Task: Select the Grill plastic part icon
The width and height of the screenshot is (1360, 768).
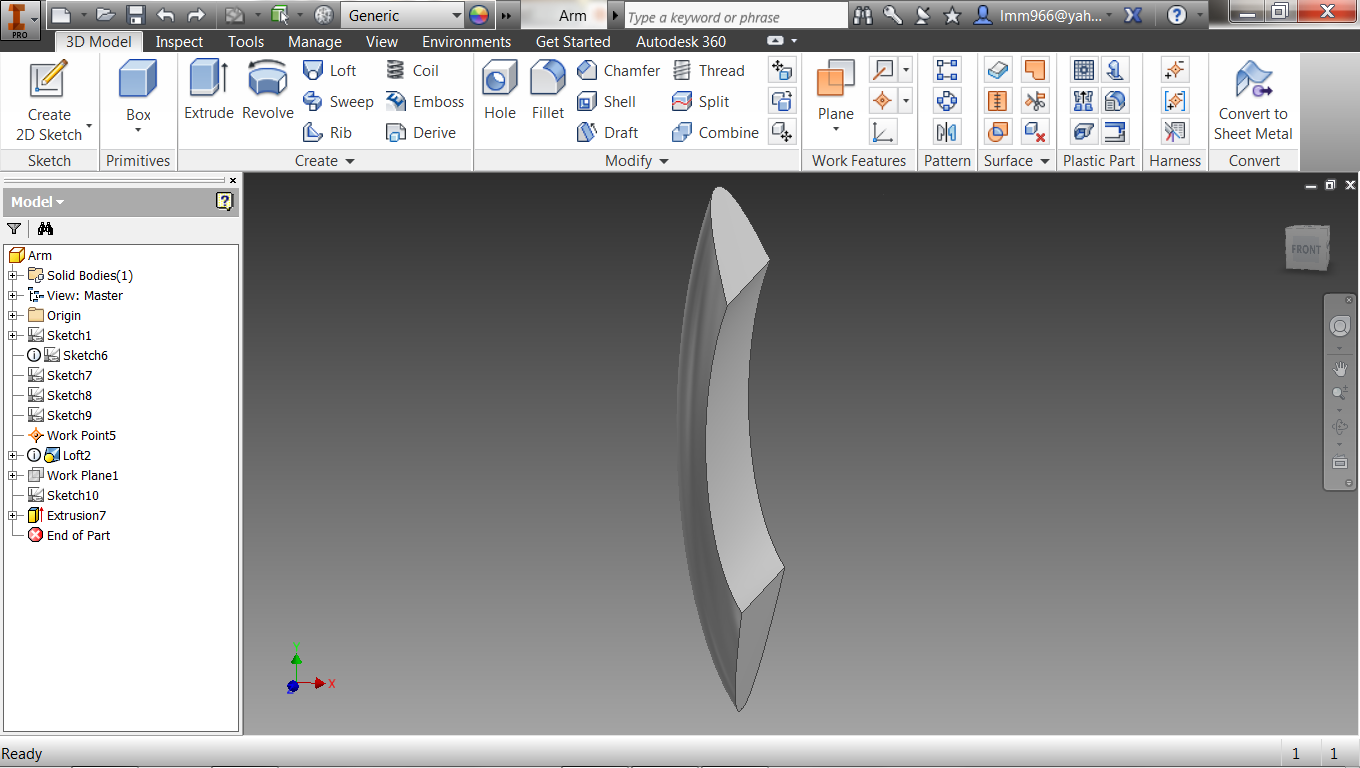Action: (1083, 70)
